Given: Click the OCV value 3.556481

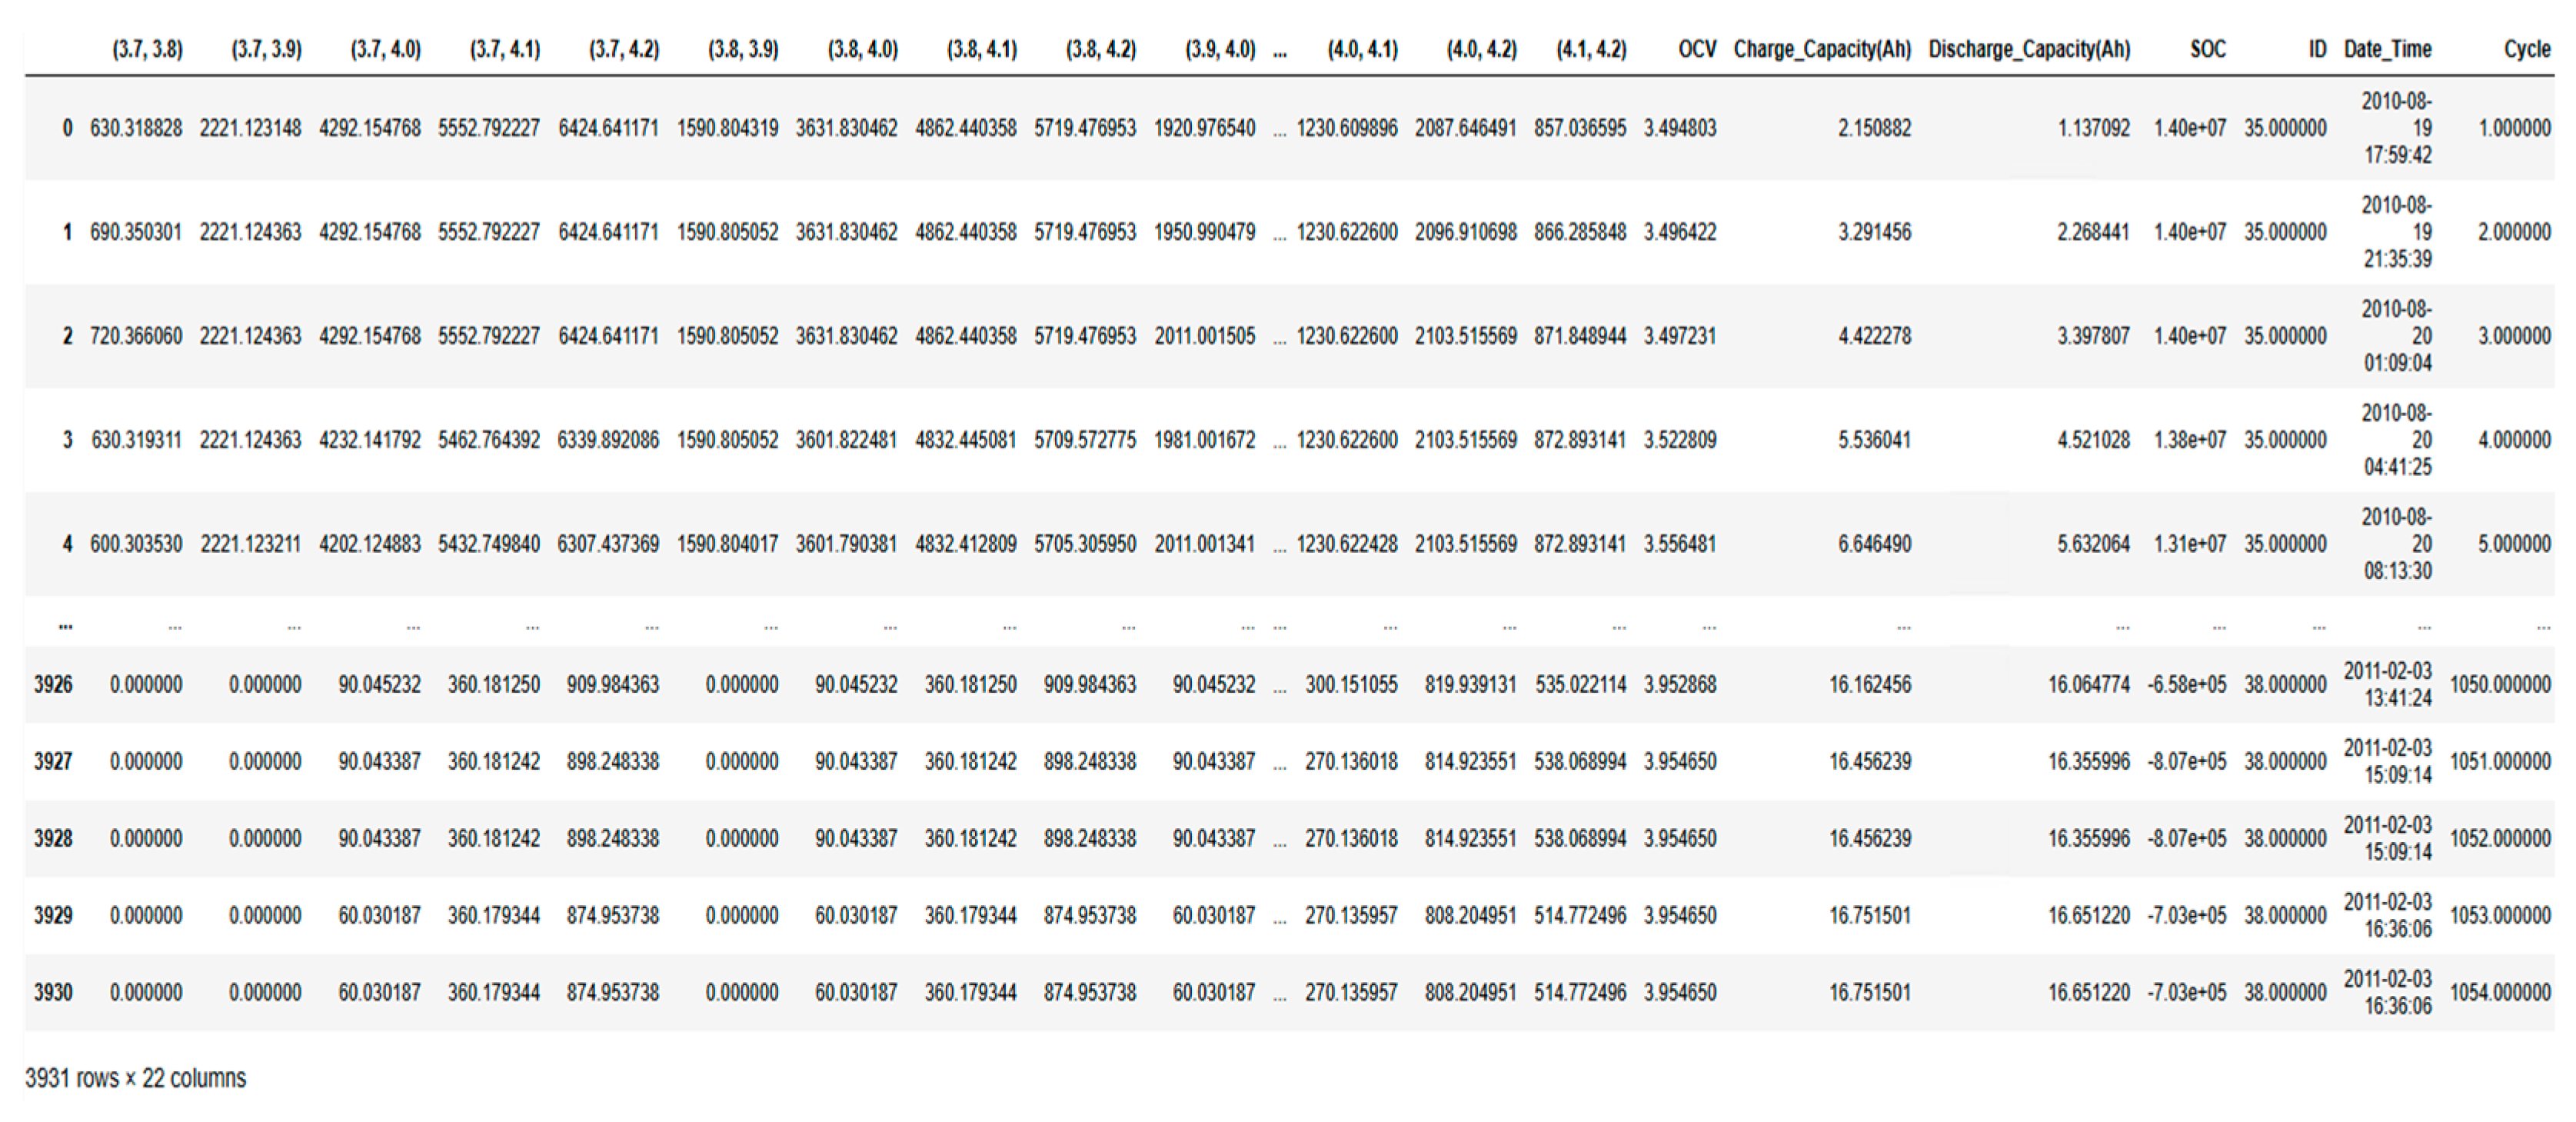Looking at the screenshot, I should 1679,544.
